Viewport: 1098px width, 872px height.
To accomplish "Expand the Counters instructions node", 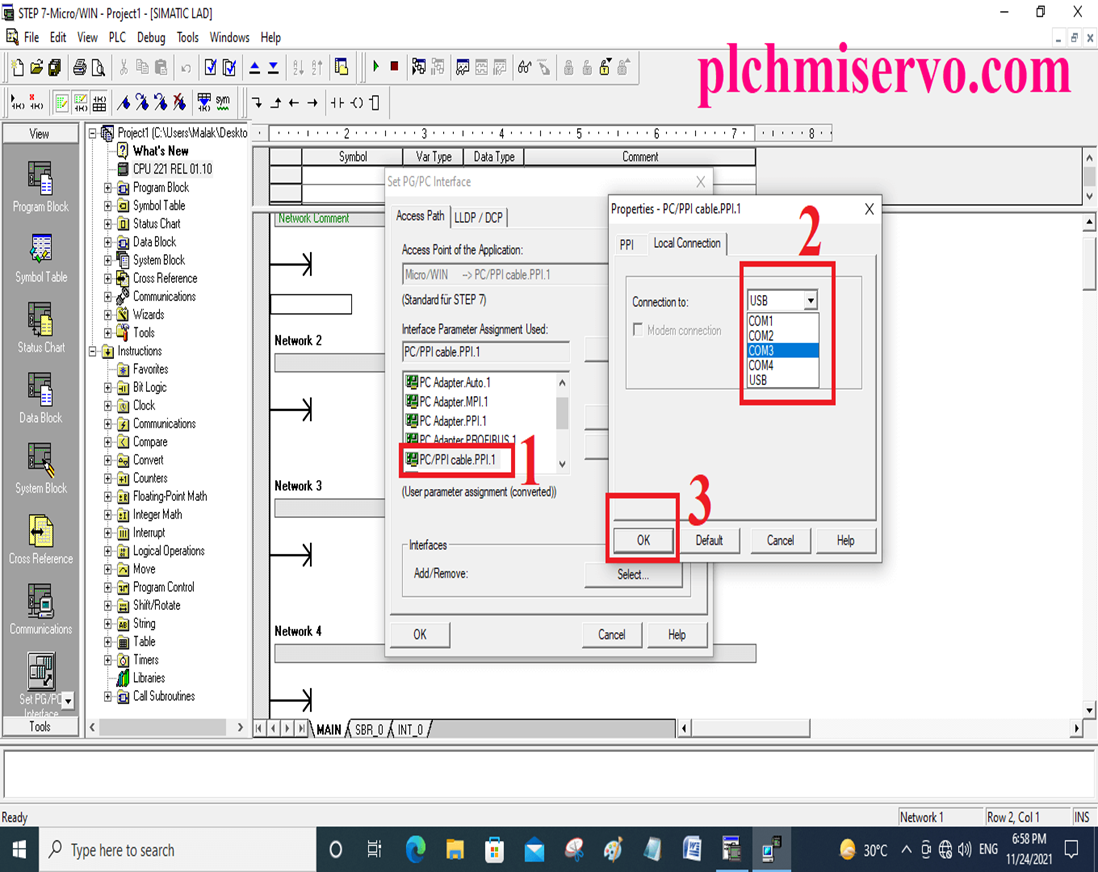I will coord(108,478).
